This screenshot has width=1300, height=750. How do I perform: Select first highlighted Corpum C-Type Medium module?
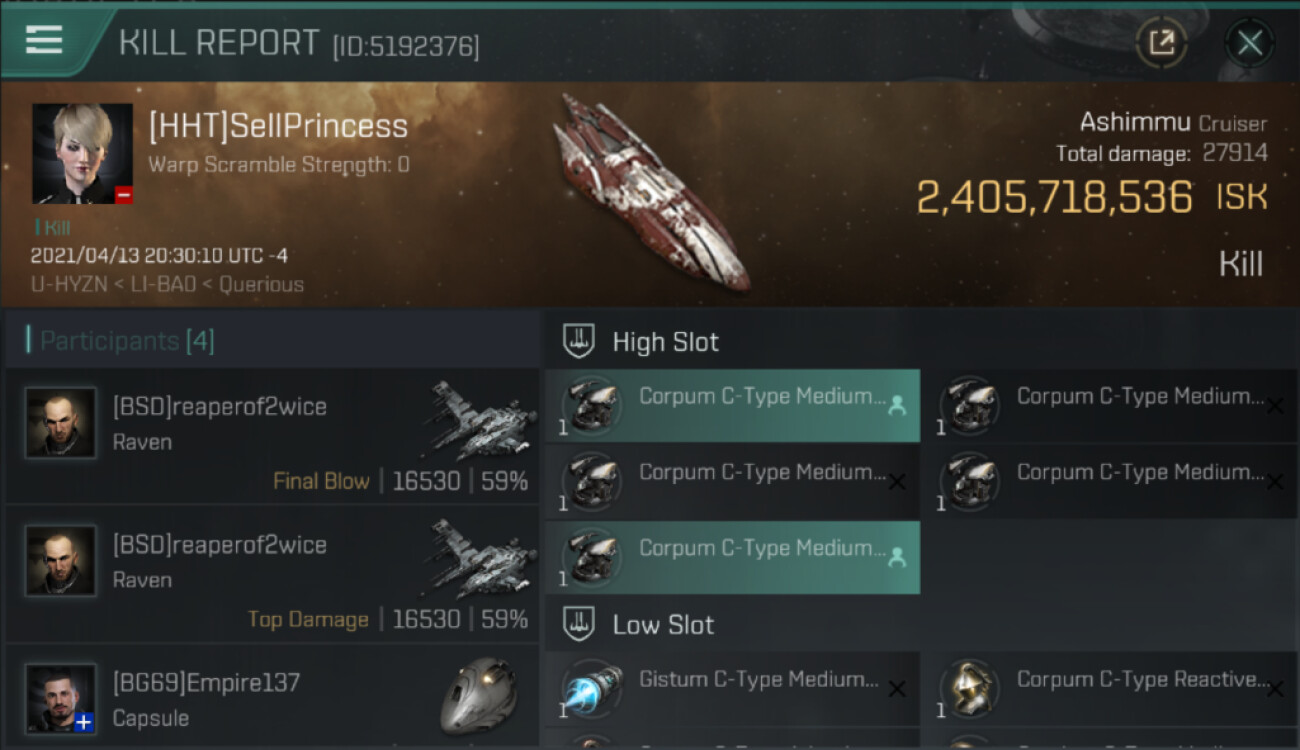[x=732, y=406]
